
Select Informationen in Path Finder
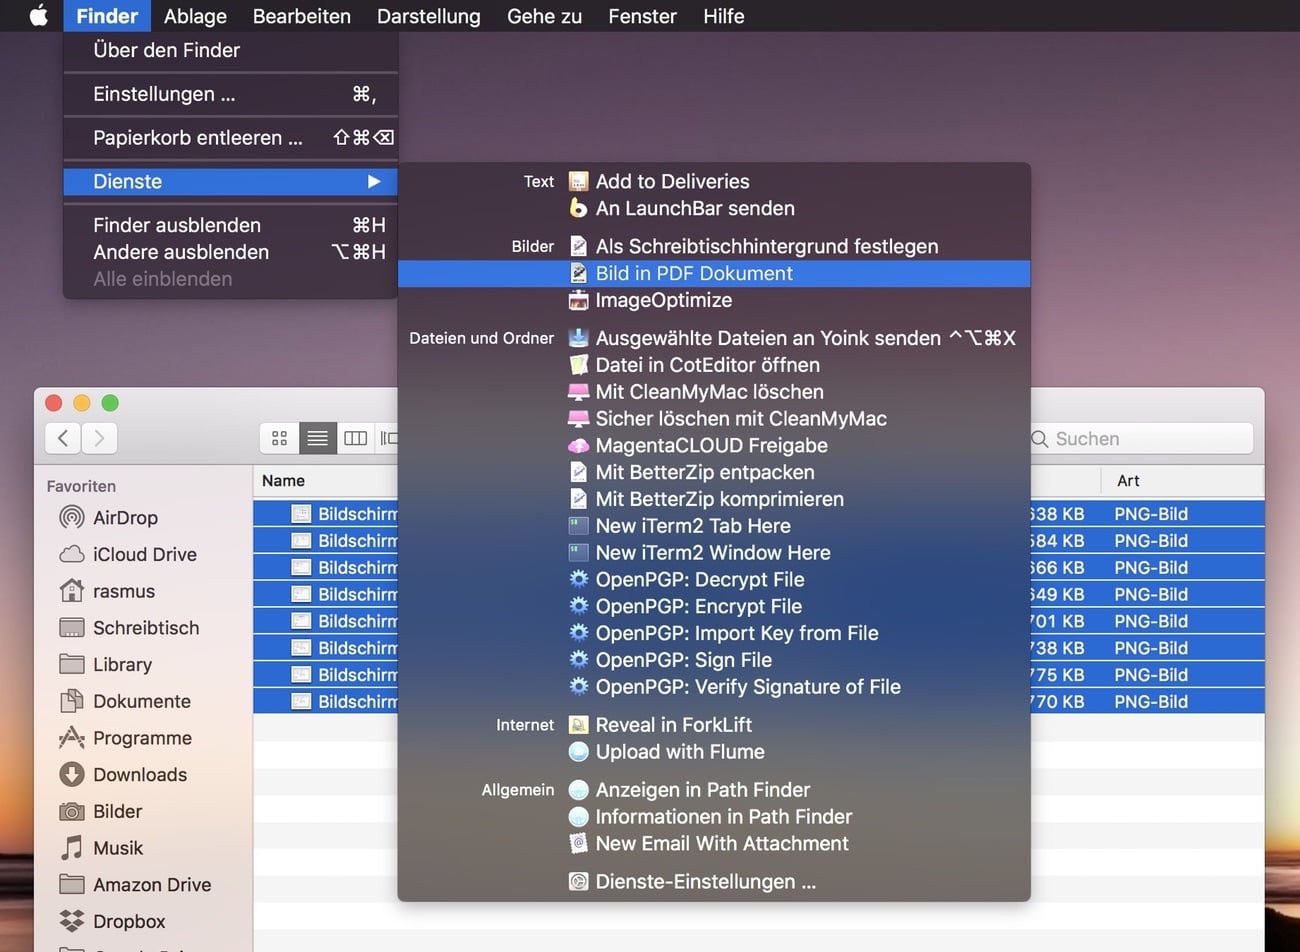click(714, 817)
